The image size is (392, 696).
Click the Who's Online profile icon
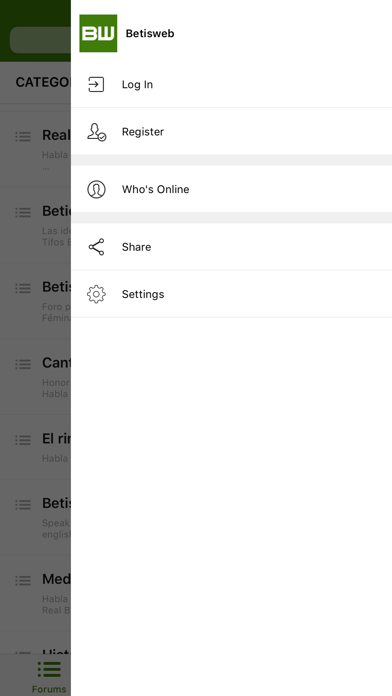click(96, 190)
